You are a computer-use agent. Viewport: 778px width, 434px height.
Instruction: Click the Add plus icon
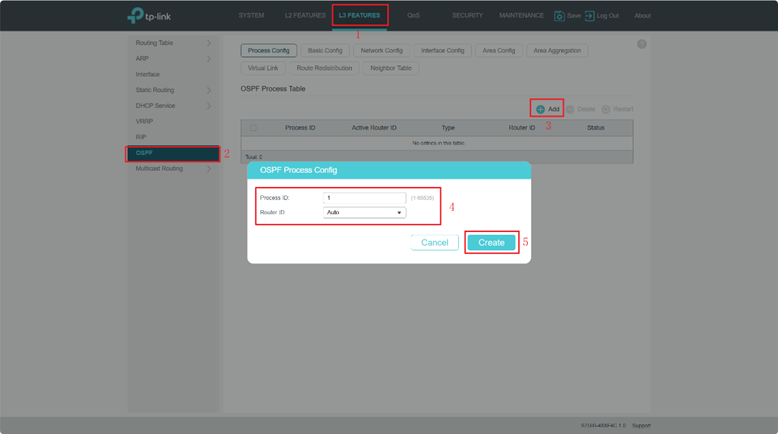540,109
